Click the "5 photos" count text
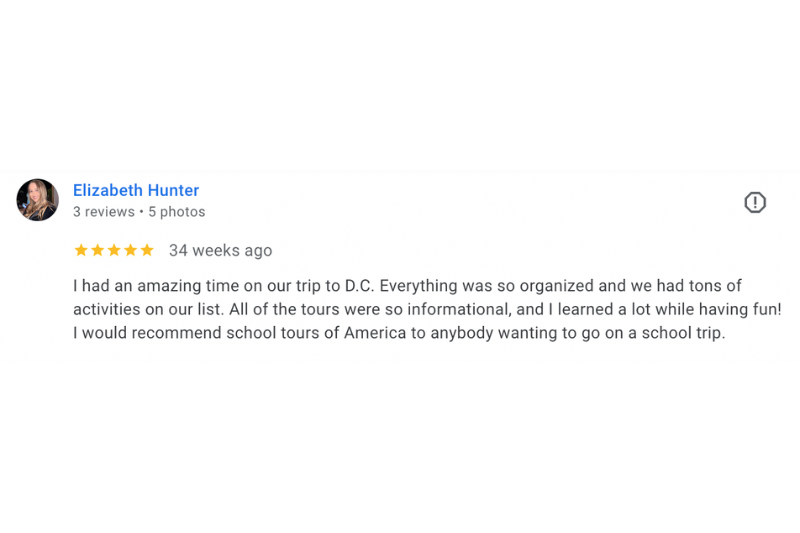800x533 pixels. pyautogui.click(x=177, y=212)
